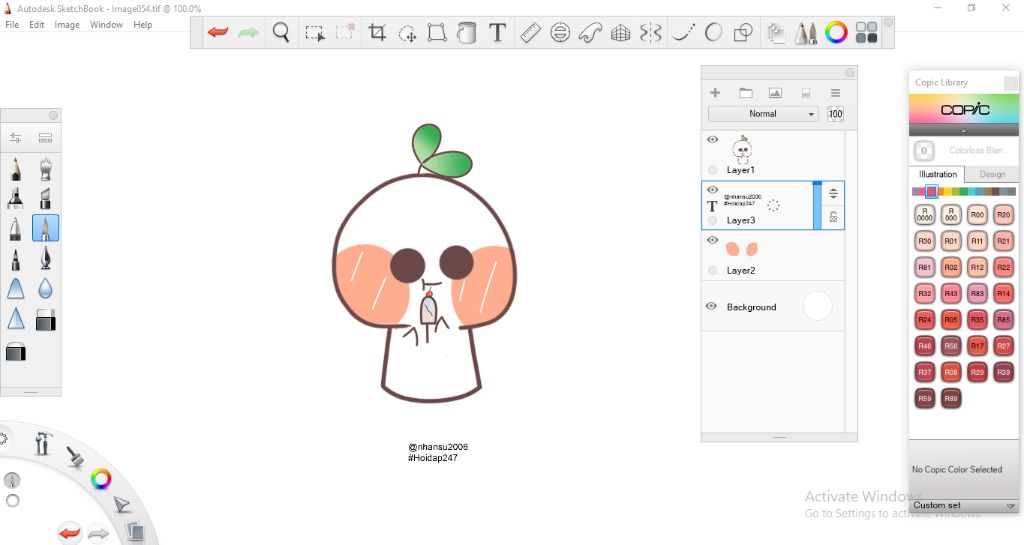The image size is (1024, 545).
Task: Open the layer panel hamburger menu
Action: [x=835, y=93]
